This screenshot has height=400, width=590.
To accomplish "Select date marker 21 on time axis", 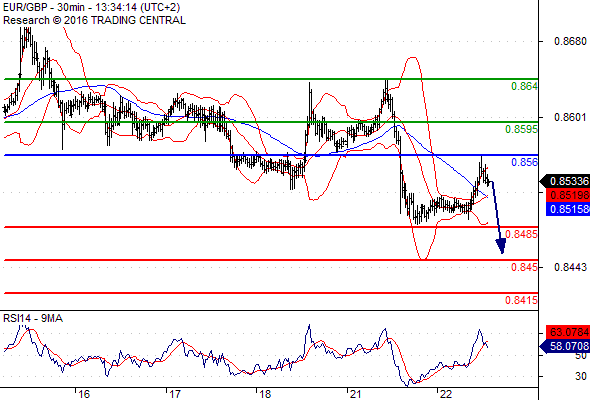I will point(355,394).
